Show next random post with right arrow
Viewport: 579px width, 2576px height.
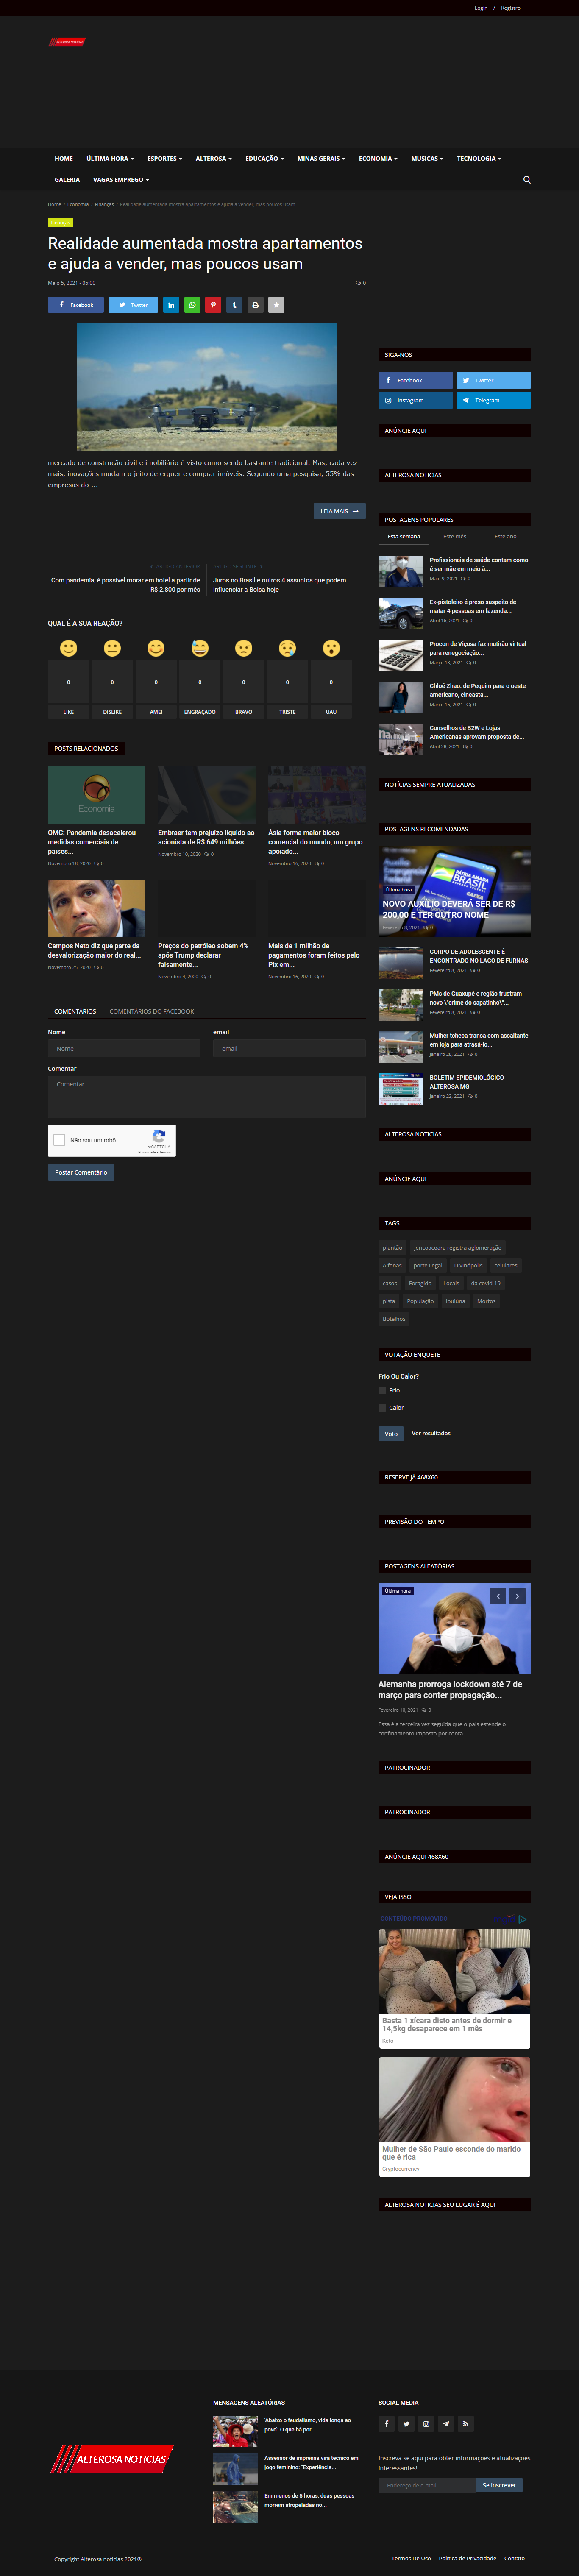pos(517,1596)
